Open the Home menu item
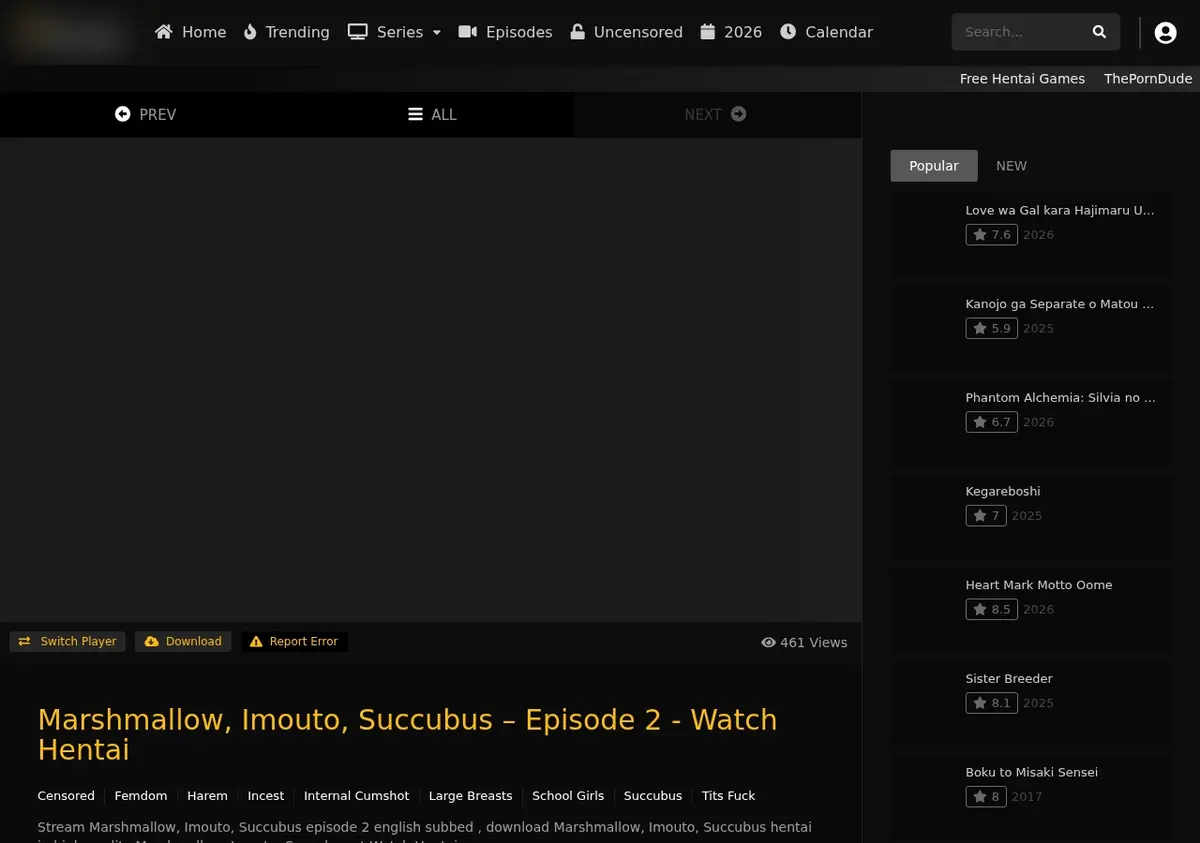Screen dimensions: 1200x843 [x=190, y=32]
